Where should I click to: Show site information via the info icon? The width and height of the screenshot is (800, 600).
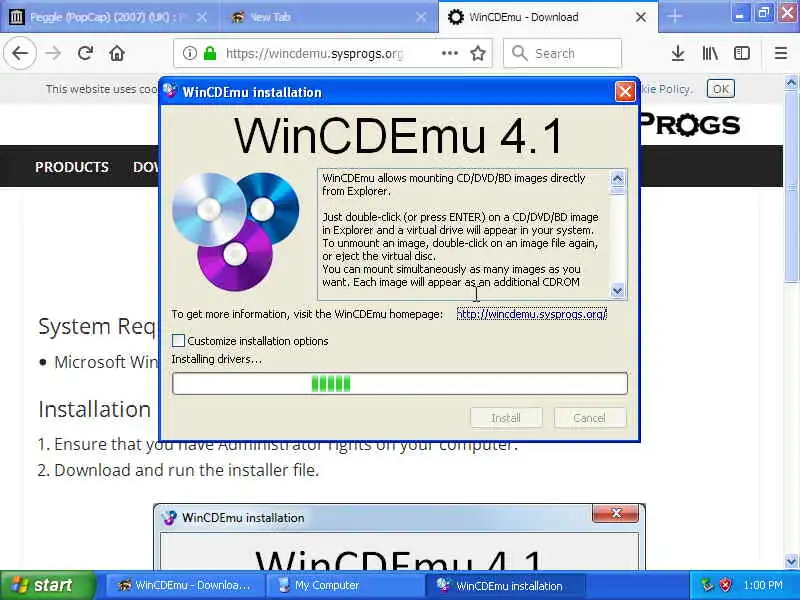(190, 53)
